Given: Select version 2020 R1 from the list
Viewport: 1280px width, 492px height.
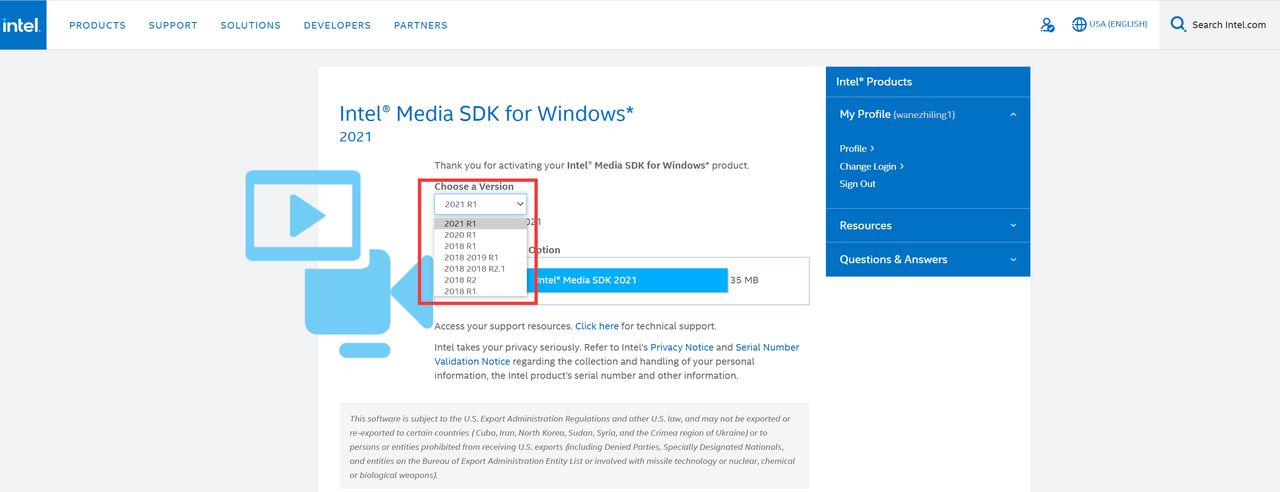Looking at the screenshot, I should coord(480,235).
